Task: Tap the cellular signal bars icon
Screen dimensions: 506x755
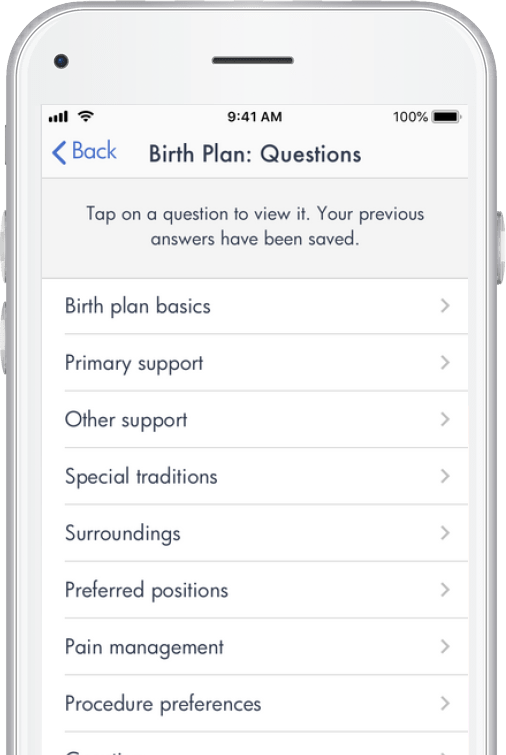Action: pyautogui.click(x=58, y=117)
